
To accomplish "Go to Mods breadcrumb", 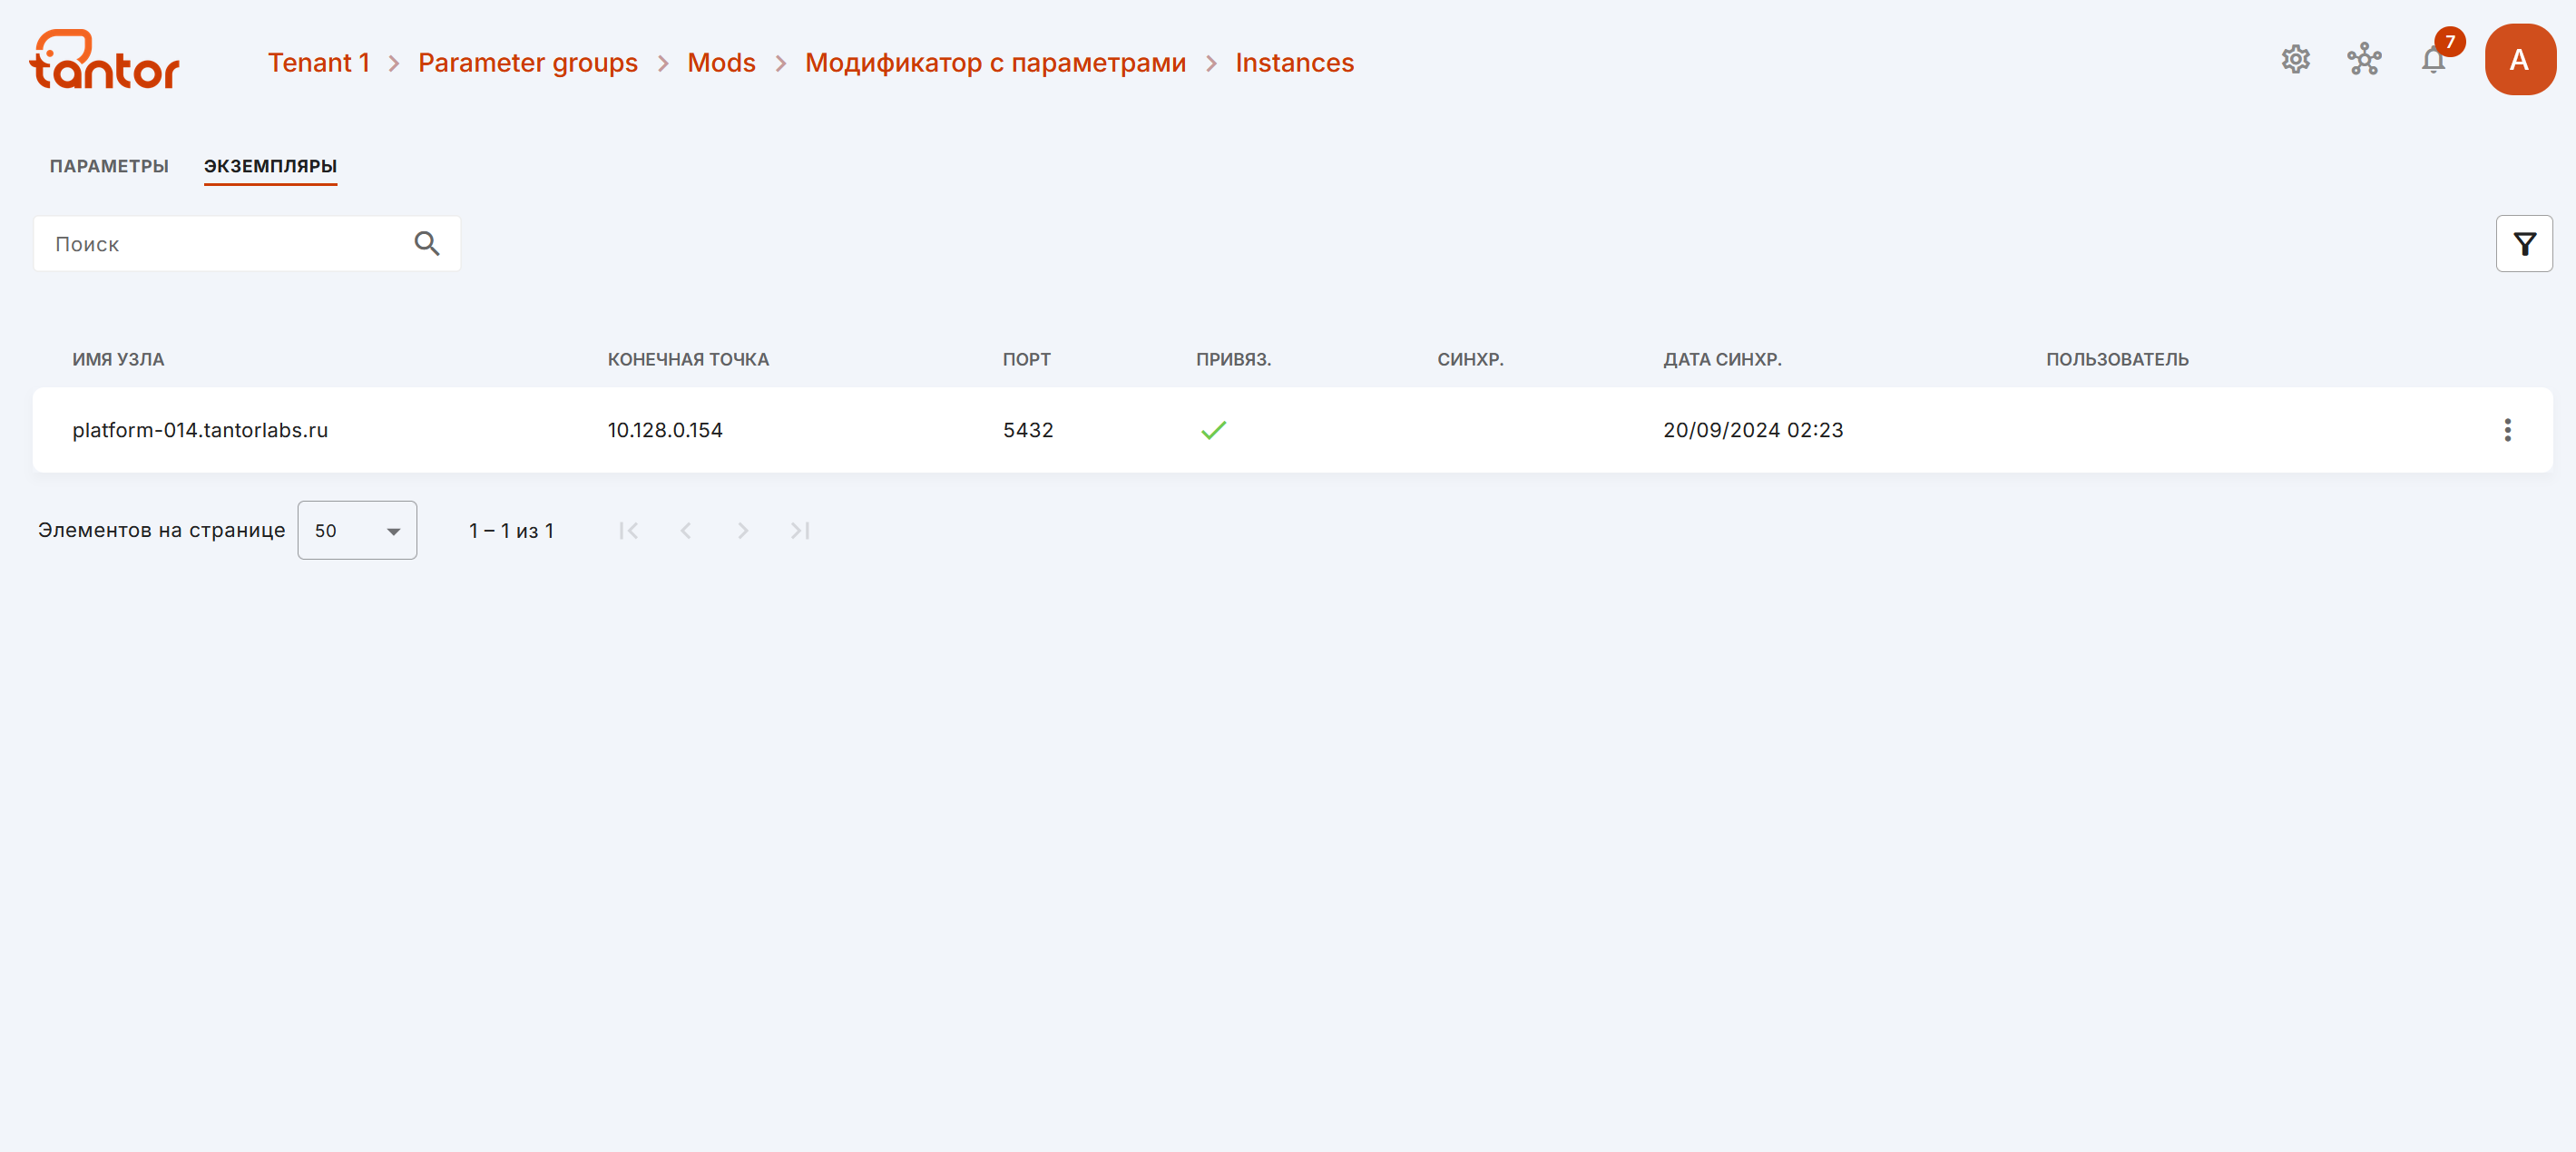I will click(721, 62).
